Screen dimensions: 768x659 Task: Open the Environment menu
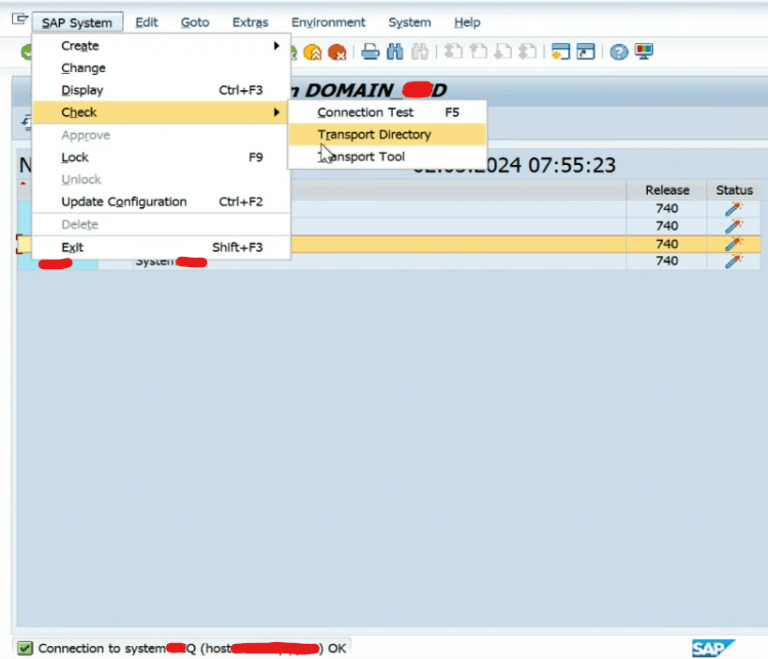coord(328,23)
